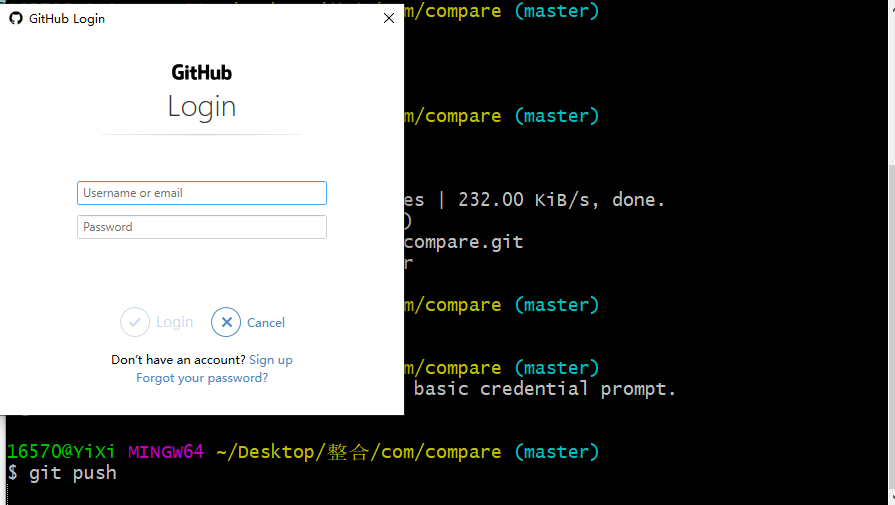This screenshot has width=895, height=505.
Task: Follow the Forgot your password link
Action: coord(202,378)
